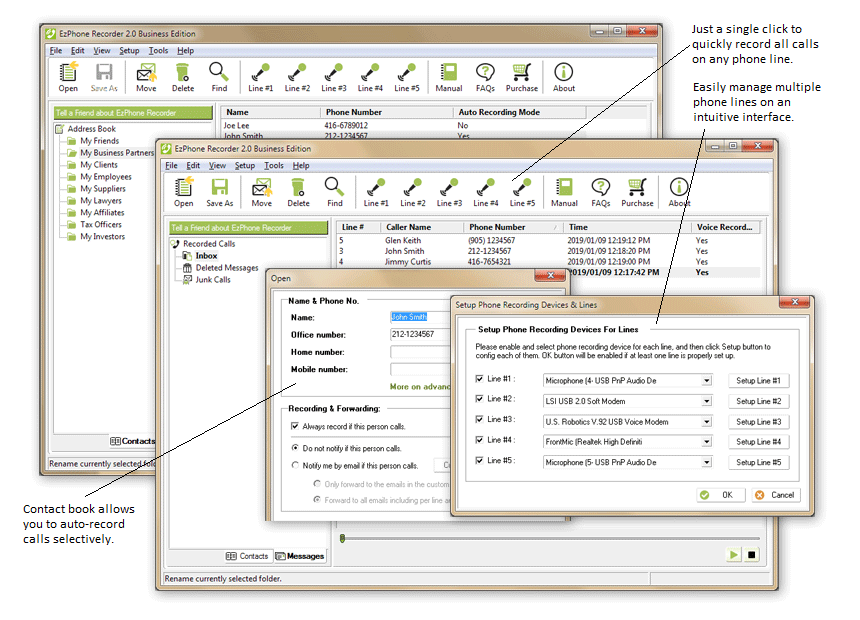
Task: Open Manual from front window toolbar
Action: tap(564, 191)
